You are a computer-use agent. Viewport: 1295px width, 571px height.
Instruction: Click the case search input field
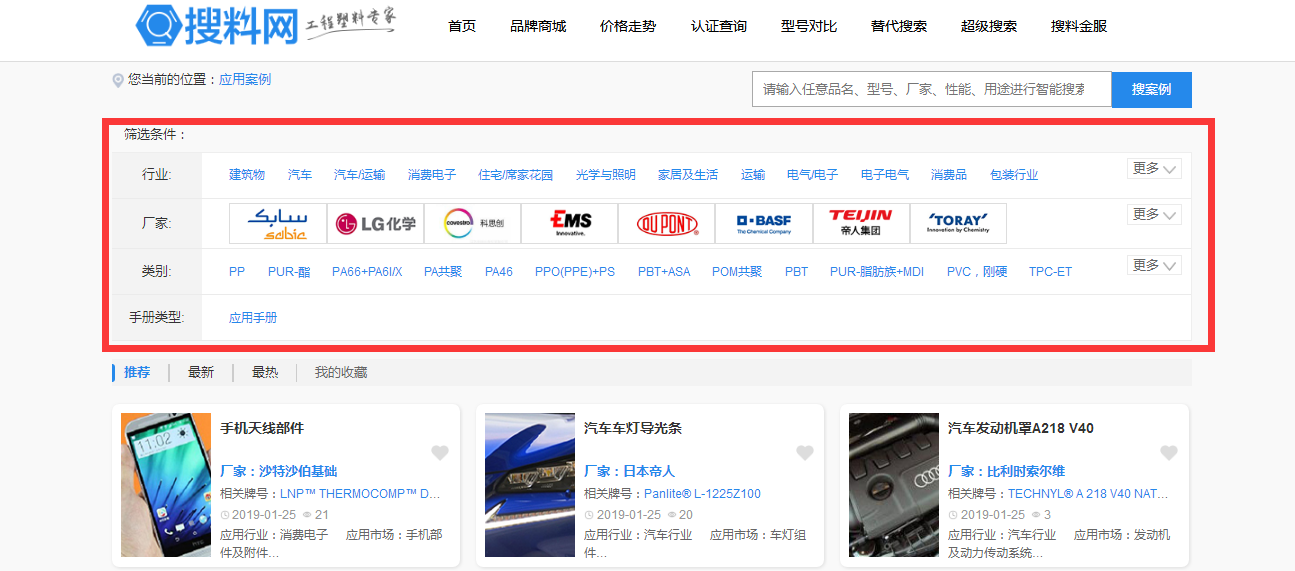tap(931, 89)
